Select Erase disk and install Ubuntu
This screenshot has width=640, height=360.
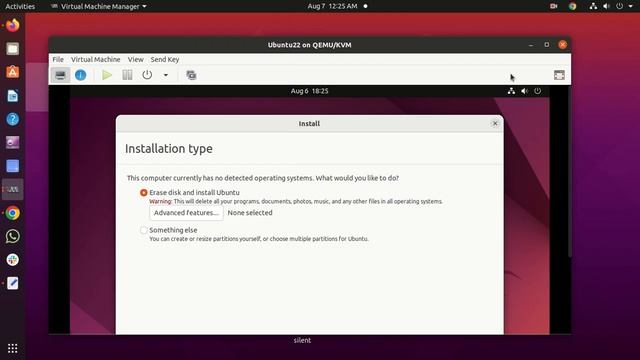[143, 193]
